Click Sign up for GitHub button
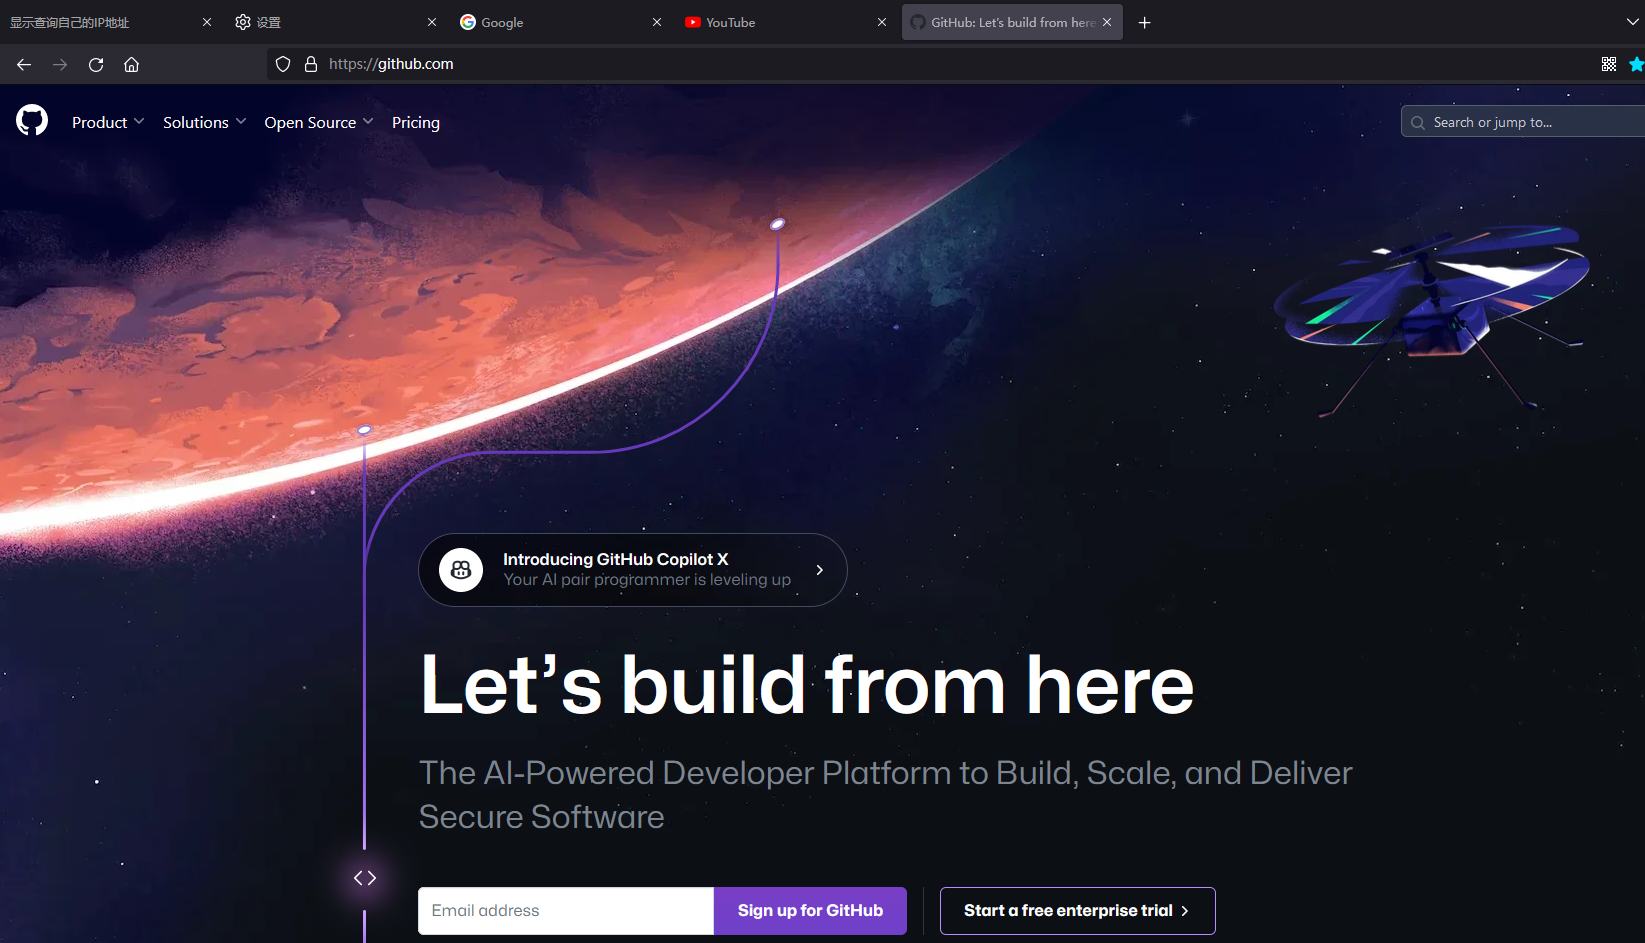1645x943 pixels. tap(810, 911)
